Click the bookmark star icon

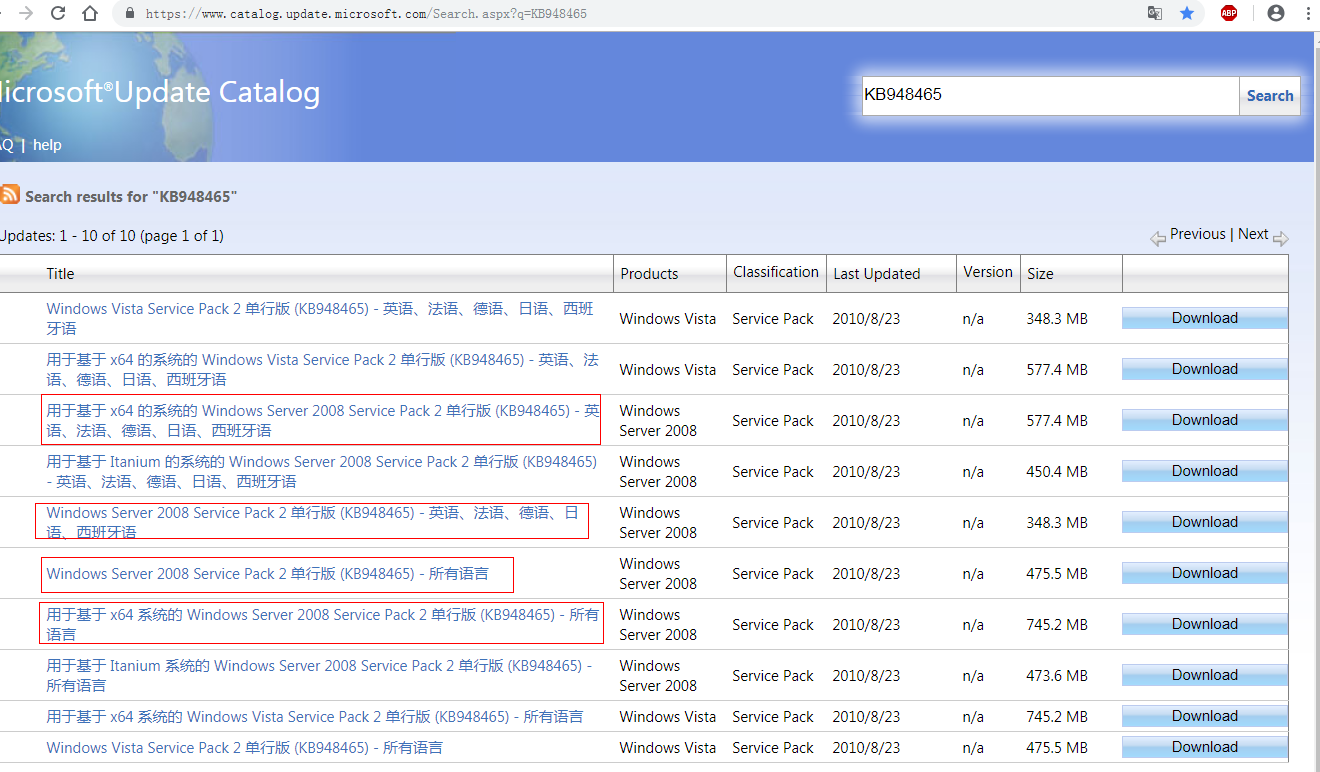point(1187,13)
